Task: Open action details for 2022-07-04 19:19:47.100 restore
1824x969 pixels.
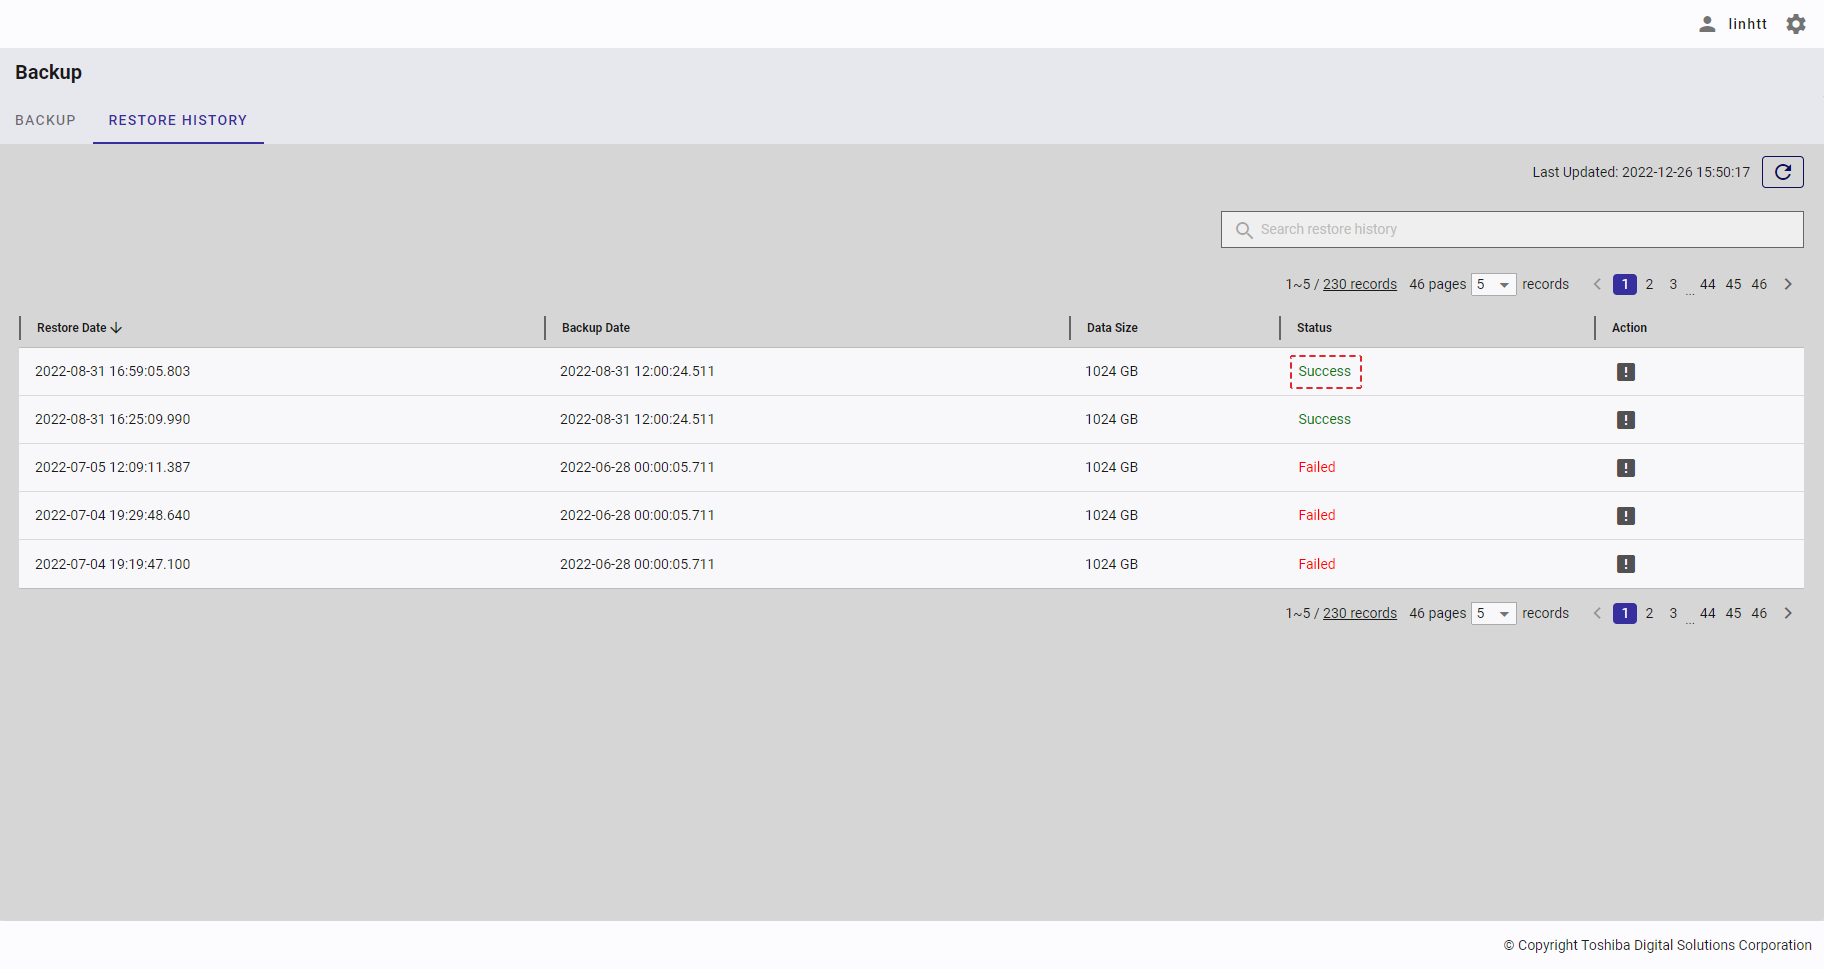Action: [x=1625, y=564]
